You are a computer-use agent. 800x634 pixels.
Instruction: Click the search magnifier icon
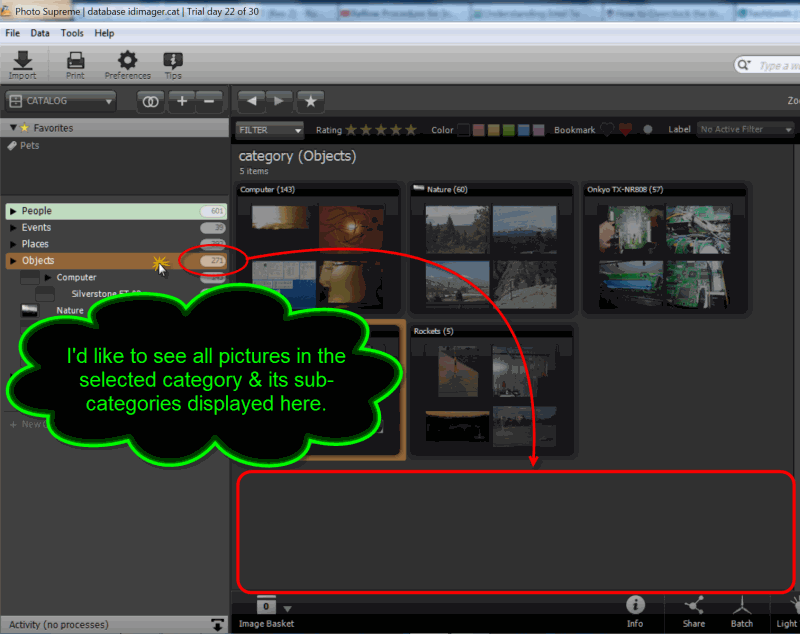click(x=744, y=65)
